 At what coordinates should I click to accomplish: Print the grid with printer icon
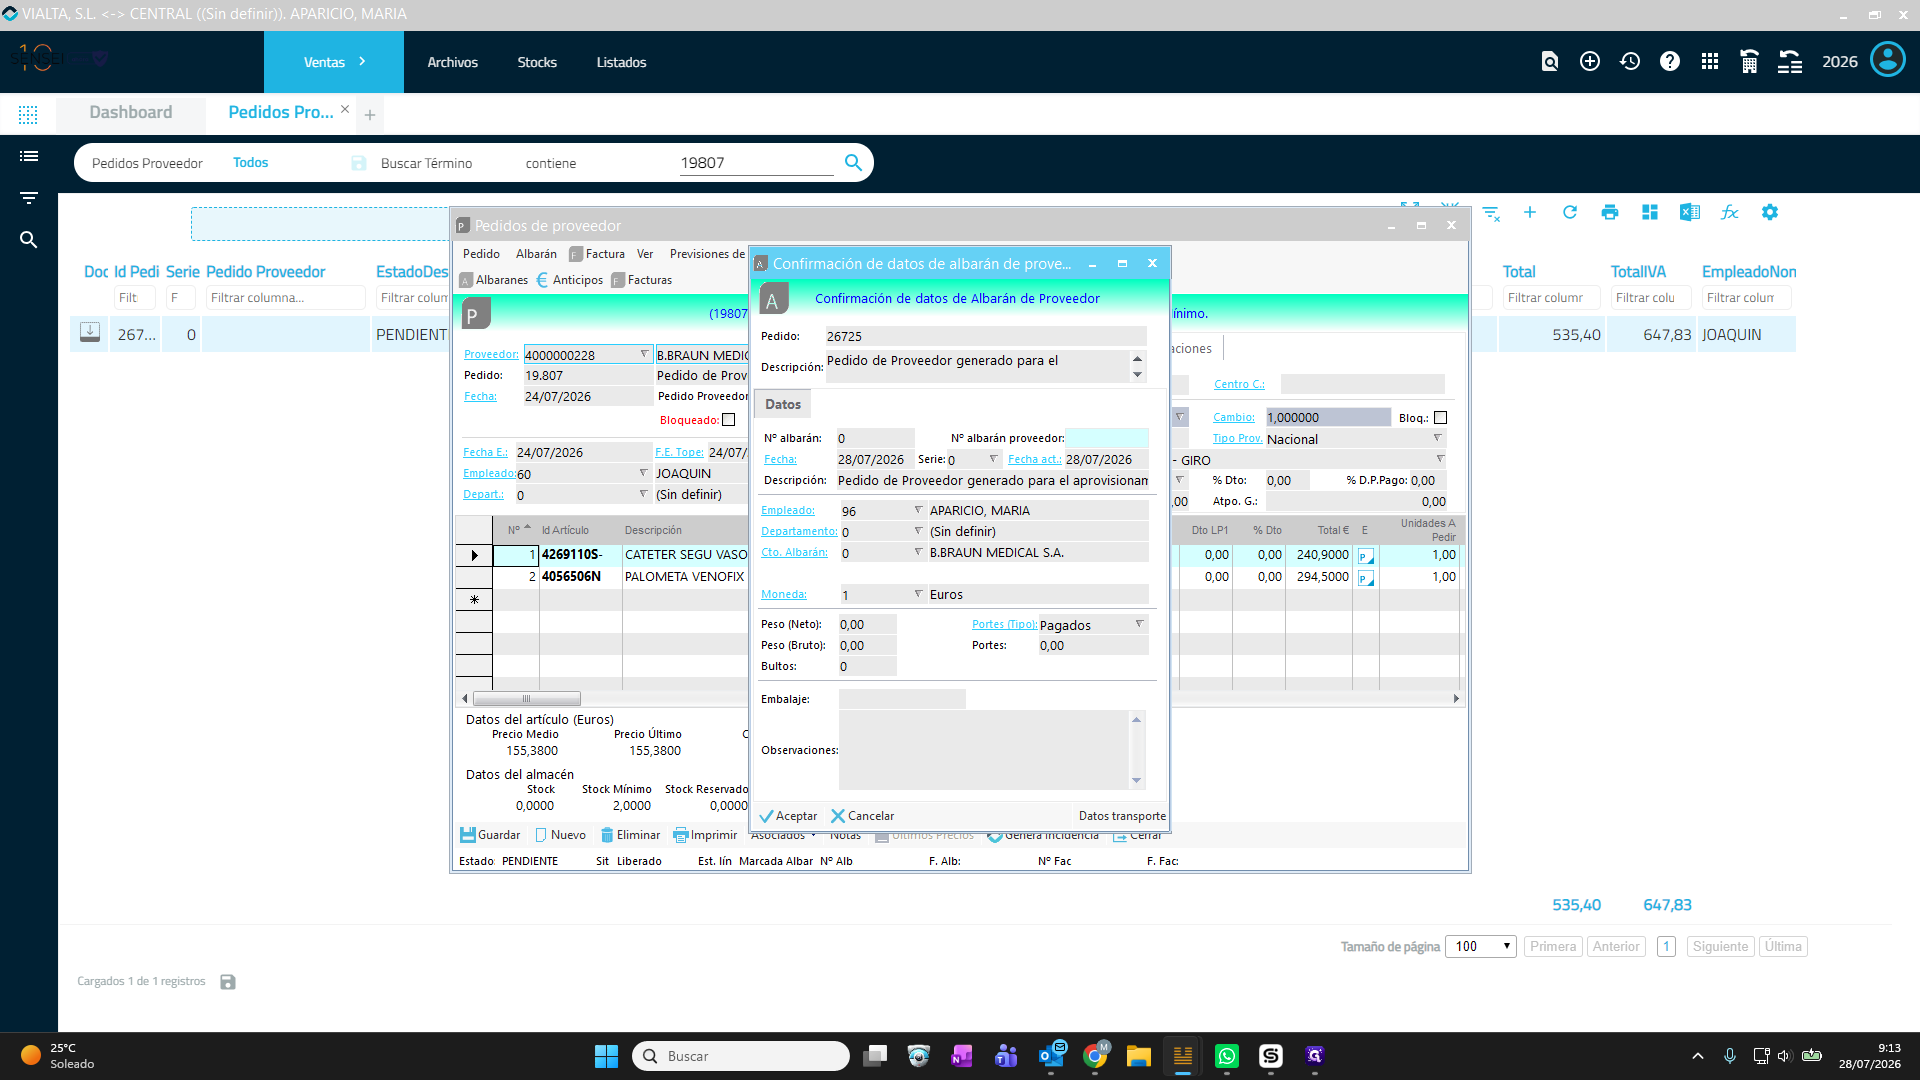click(x=1610, y=212)
